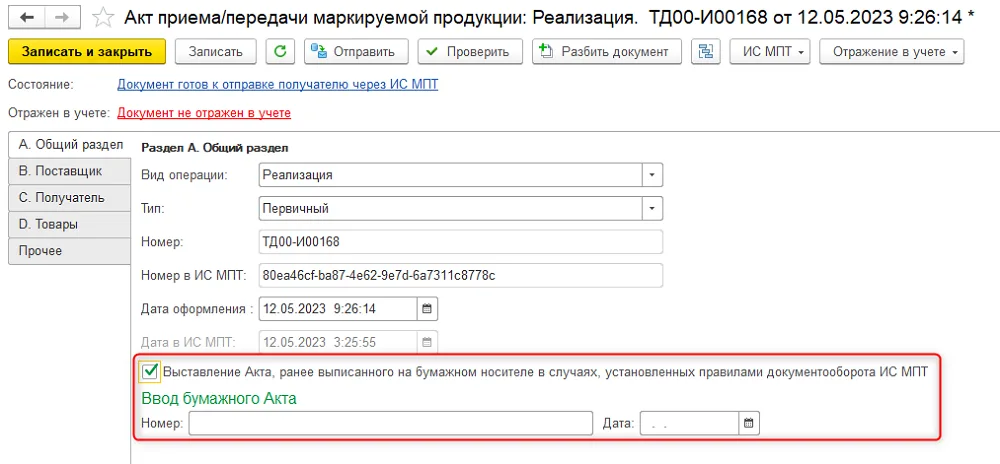Click the Ввод бумажного Акта heading
This screenshot has width=1000, height=464.
click(x=219, y=399)
